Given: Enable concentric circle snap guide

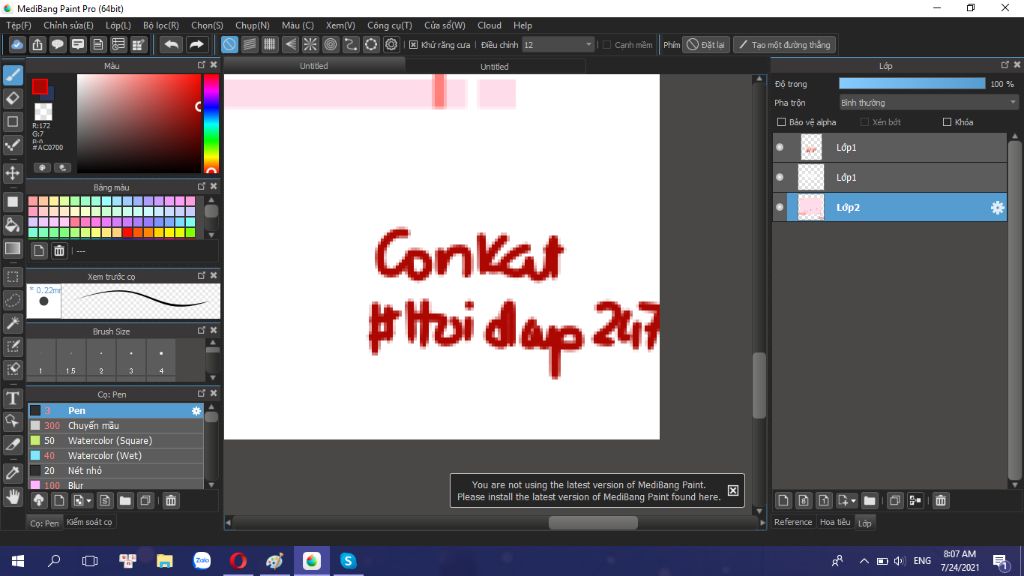Looking at the screenshot, I should tap(330, 44).
